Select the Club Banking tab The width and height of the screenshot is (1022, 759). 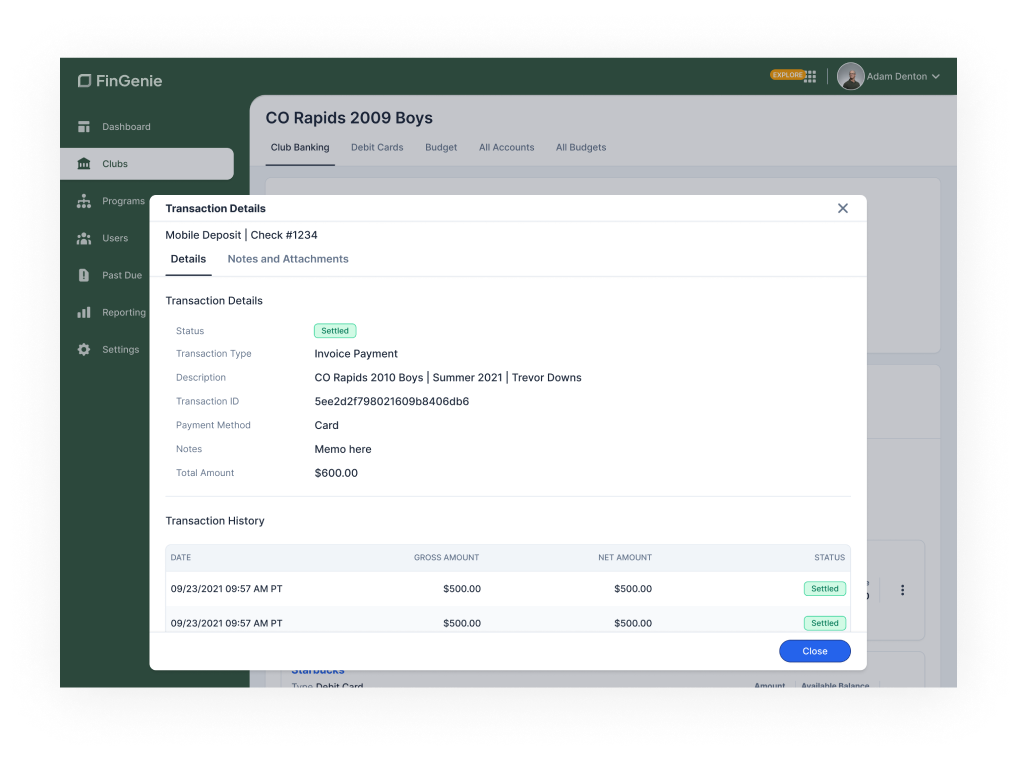[x=300, y=147]
